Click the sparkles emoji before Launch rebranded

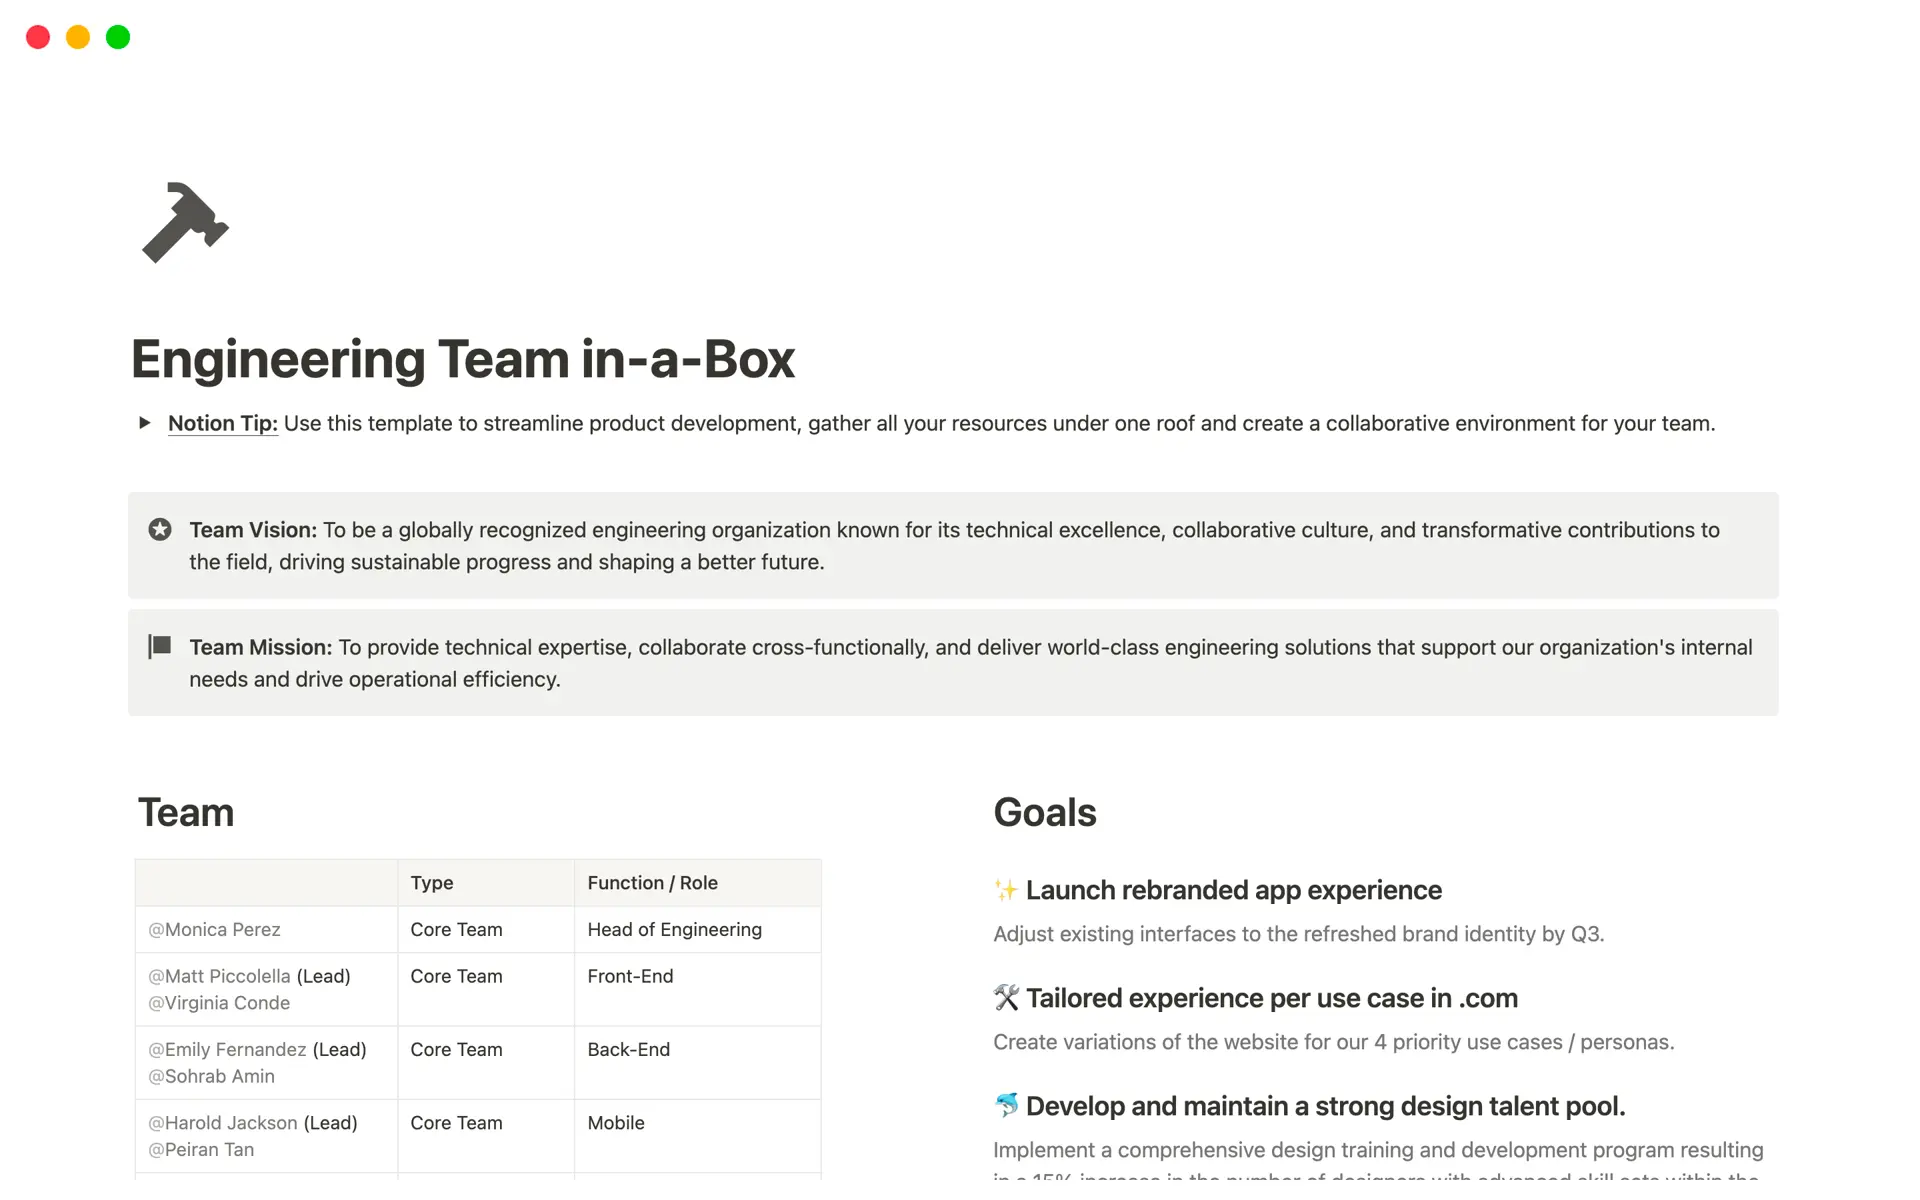point(1006,890)
